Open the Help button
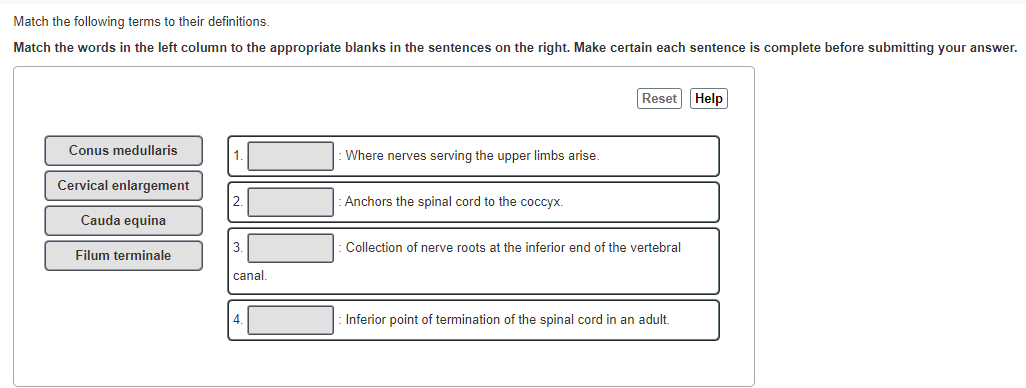 [709, 99]
